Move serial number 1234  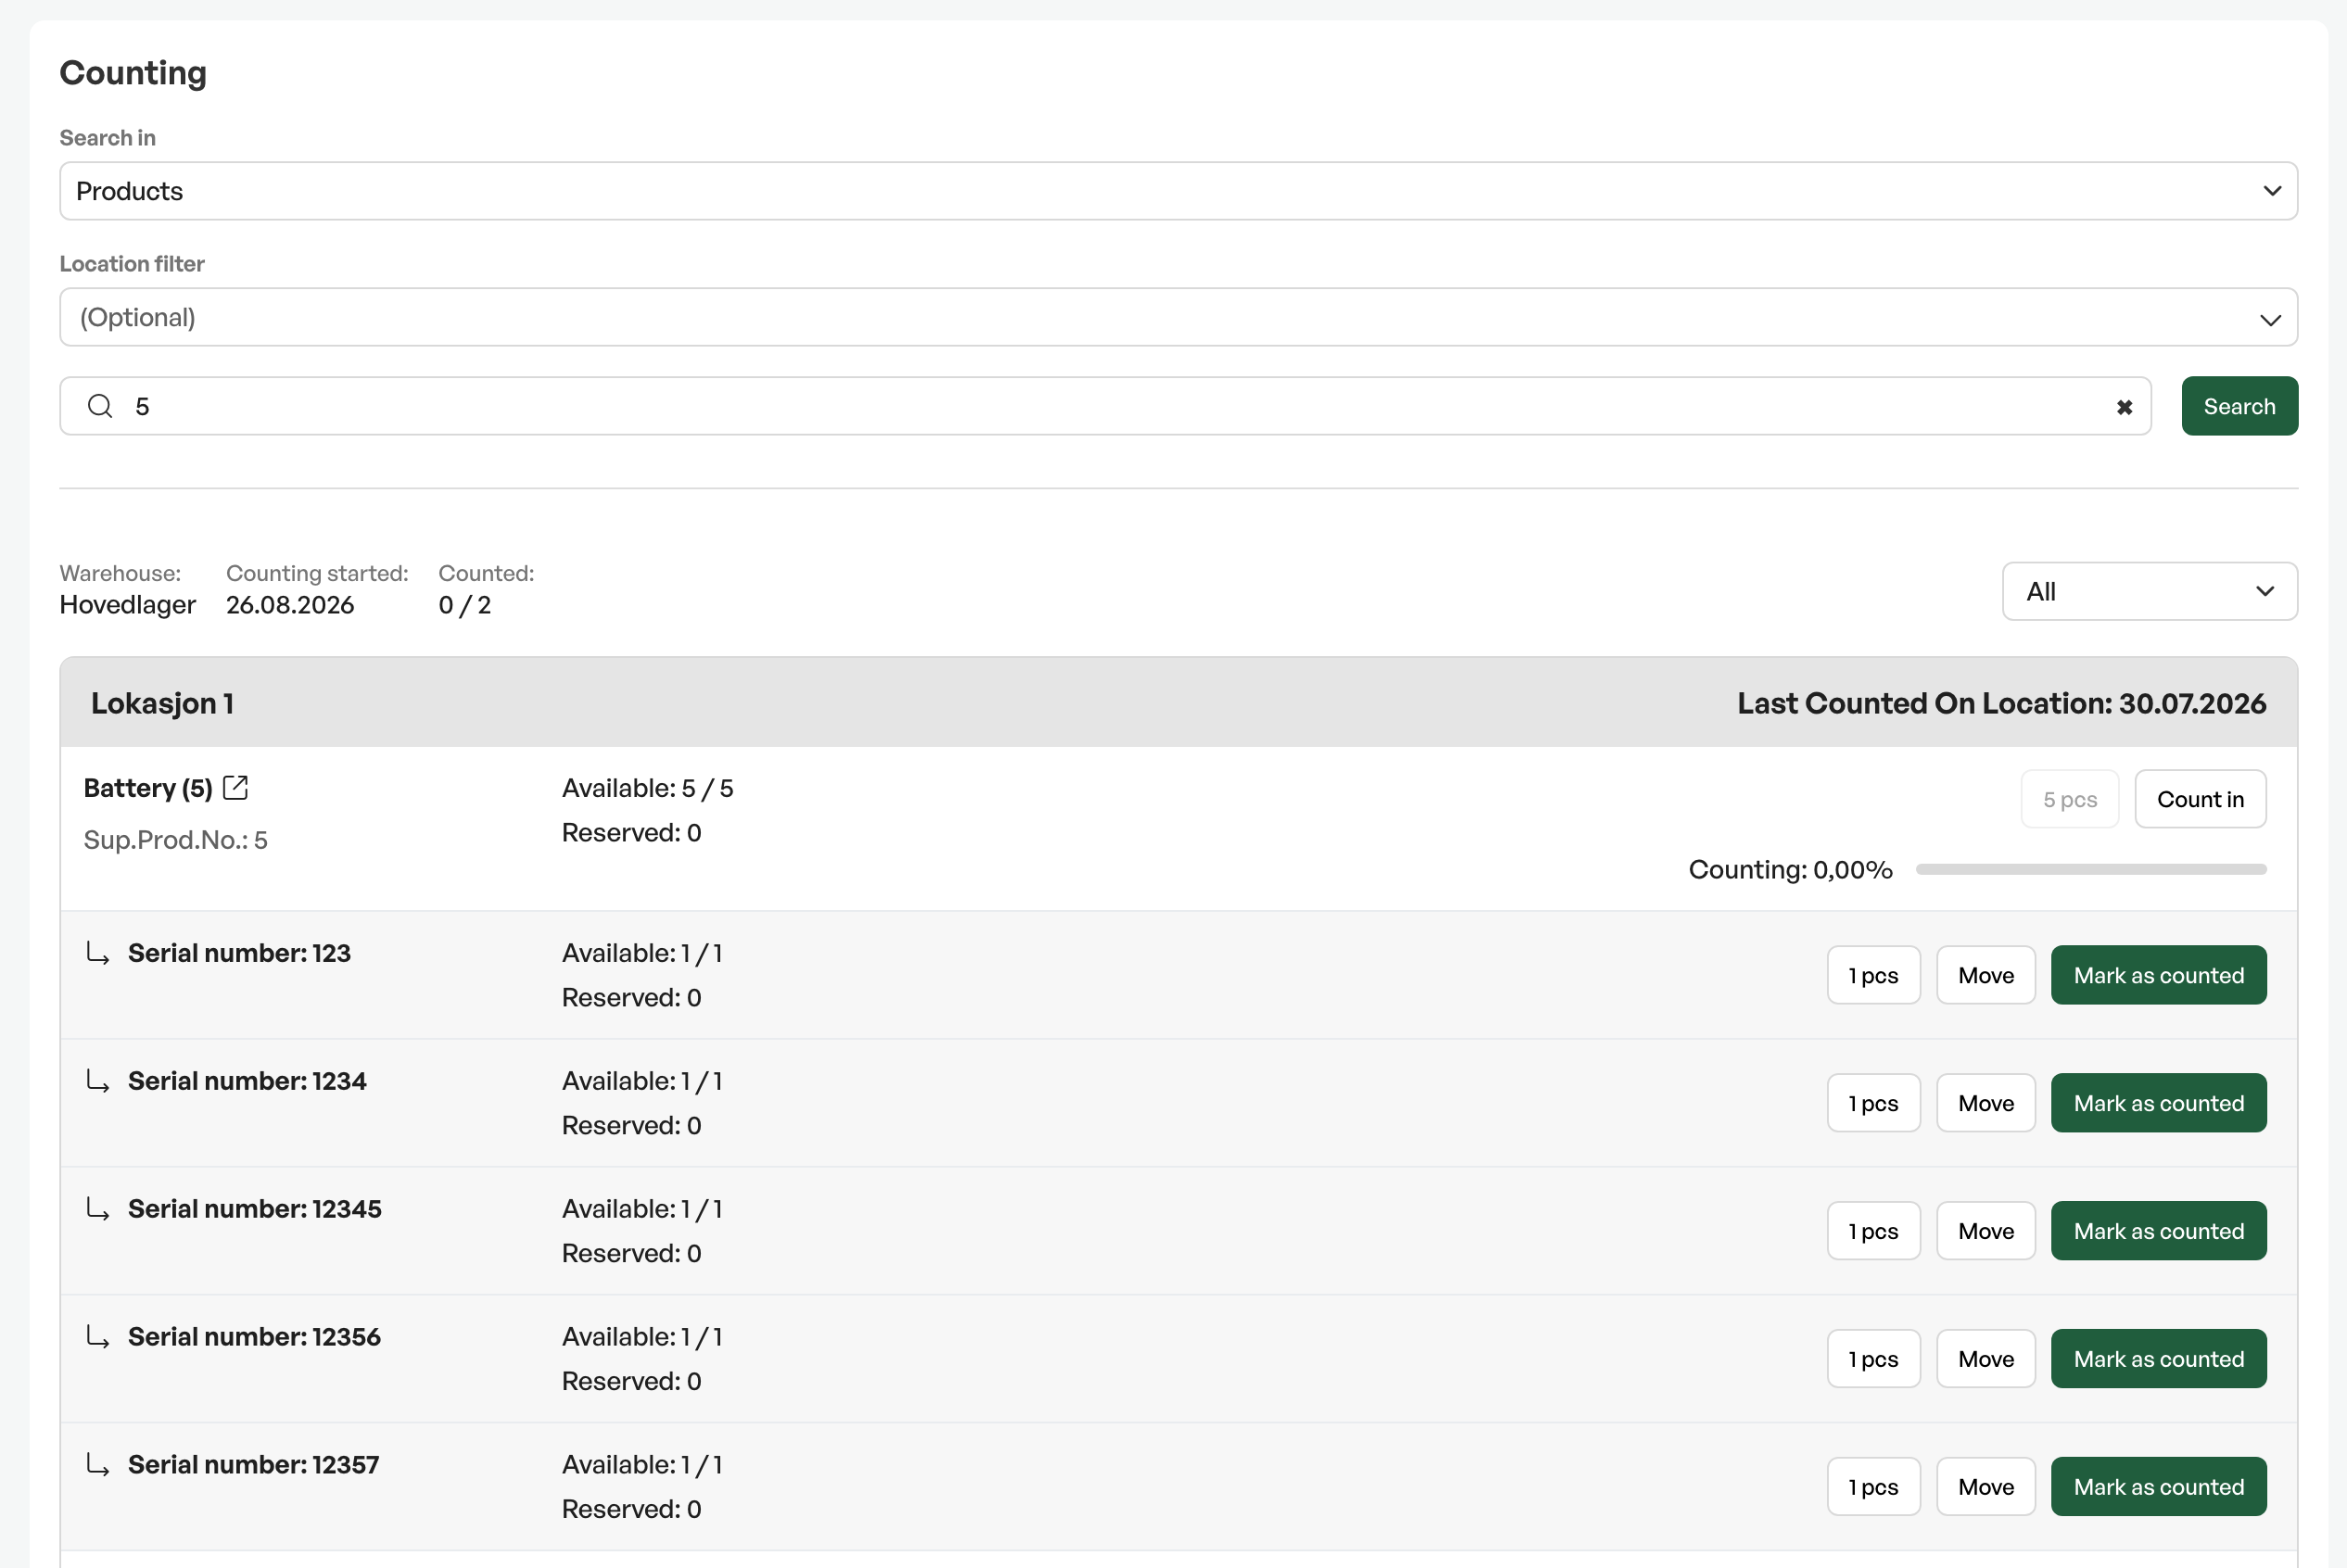tap(1985, 1103)
